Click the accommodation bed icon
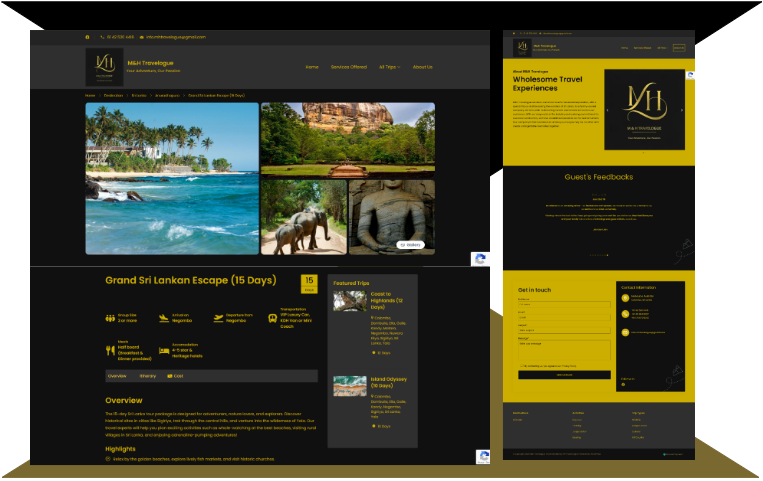 164,351
